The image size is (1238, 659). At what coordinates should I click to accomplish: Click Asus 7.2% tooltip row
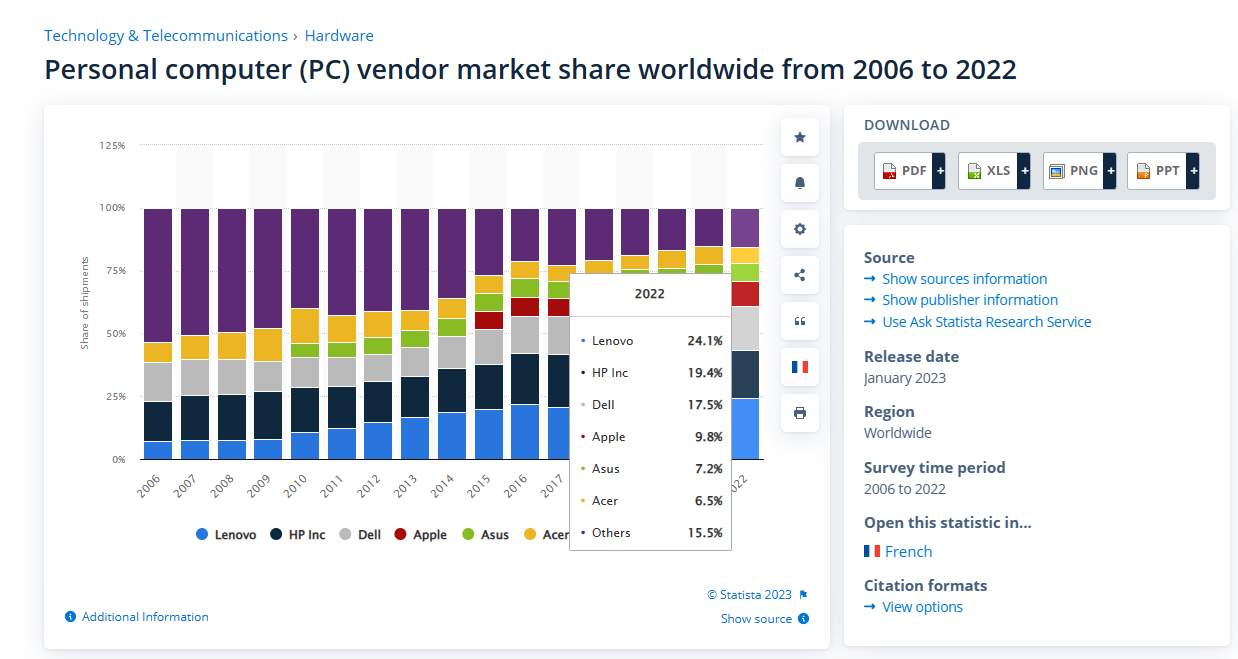(x=651, y=469)
